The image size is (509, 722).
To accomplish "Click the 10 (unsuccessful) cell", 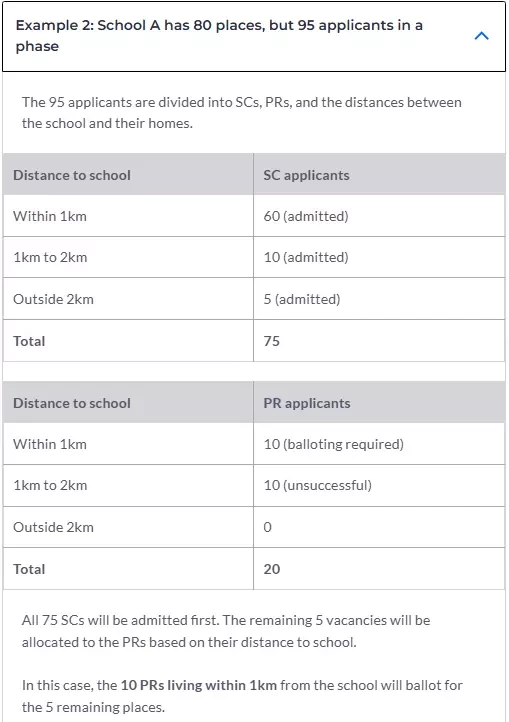I will (379, 485).
